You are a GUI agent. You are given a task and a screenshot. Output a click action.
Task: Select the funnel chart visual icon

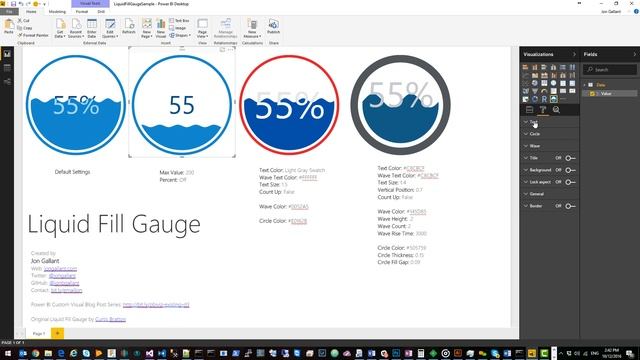pyautogui.click(x=535, y=91)
